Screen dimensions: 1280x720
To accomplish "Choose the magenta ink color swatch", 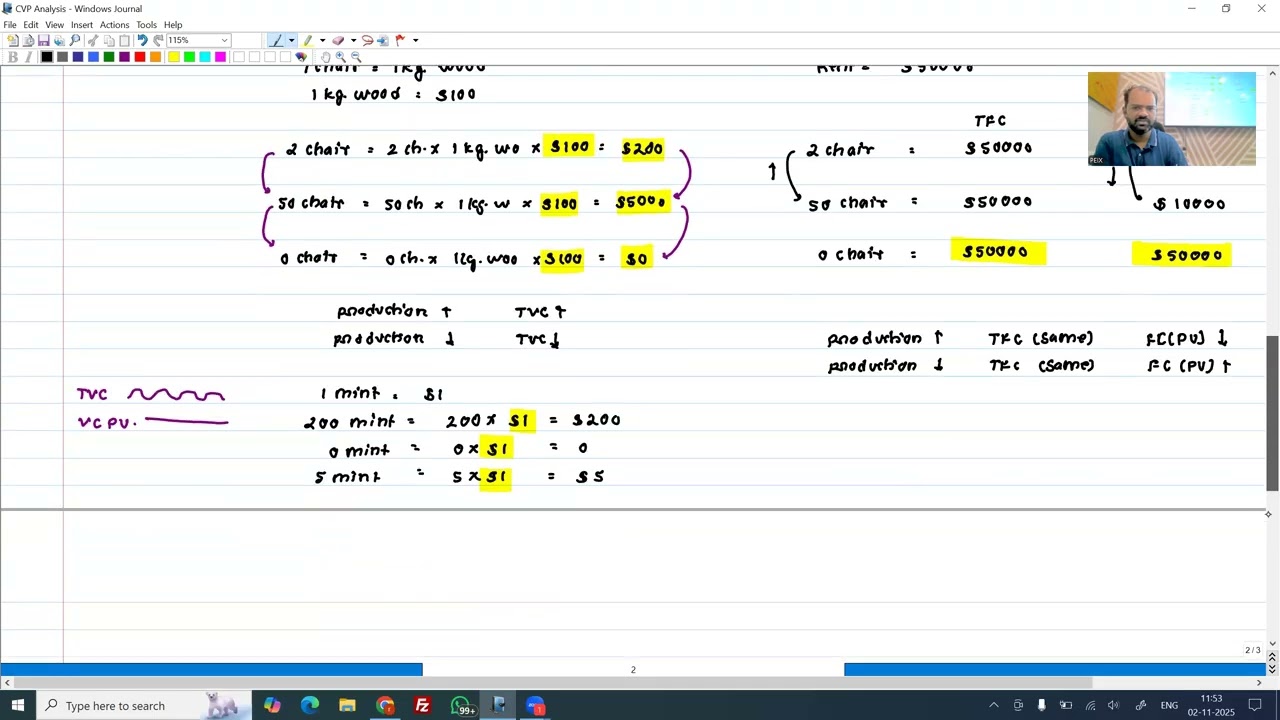I will [x=220, y=57].
